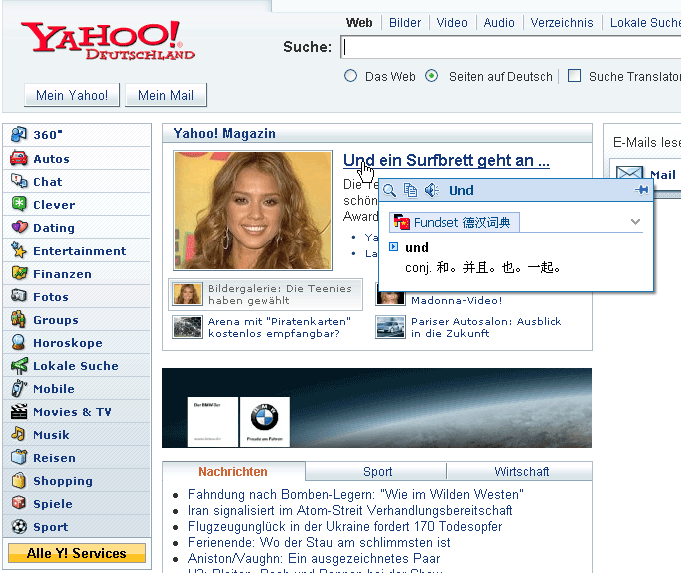Click the Bildergalerie small thumbnail
This screenshot has width=681, height=573.
tap(187, 294)
